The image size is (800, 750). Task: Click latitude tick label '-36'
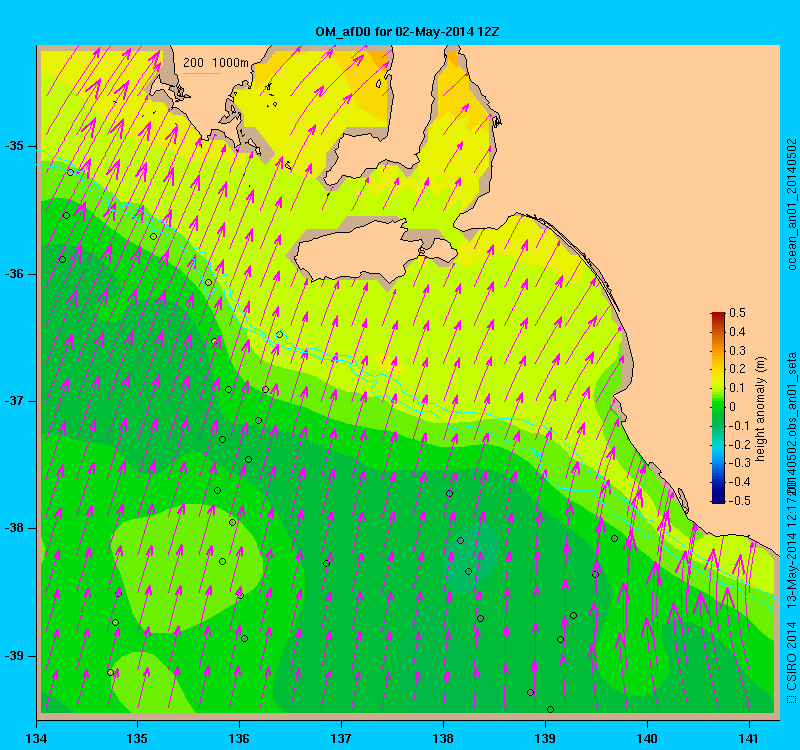14,274
